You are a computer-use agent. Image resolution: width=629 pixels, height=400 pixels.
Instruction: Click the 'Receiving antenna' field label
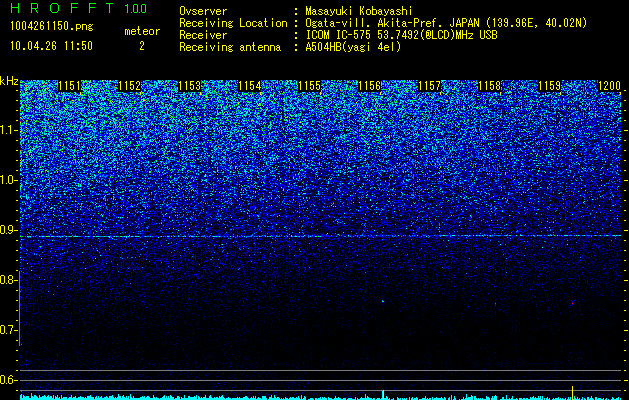pos(230,47)
